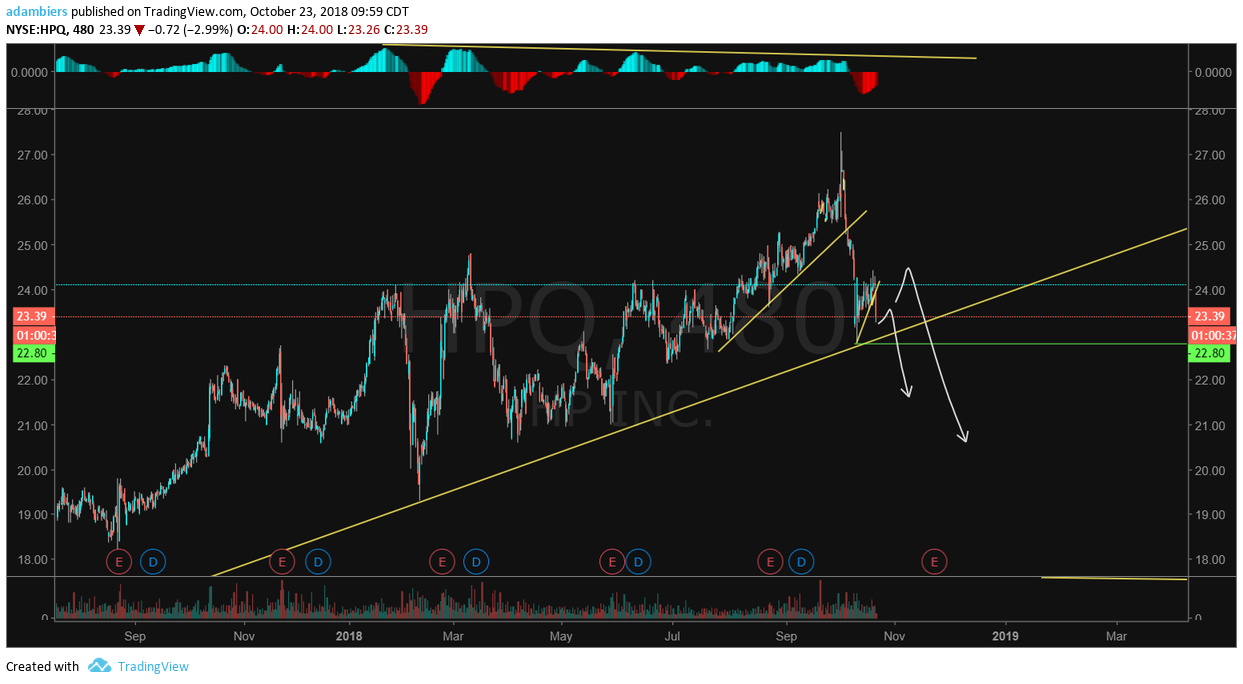This screenshot has height=684, width=1243.
Task: Click green 22.80 price tag on the left axis
Action: 34,352
